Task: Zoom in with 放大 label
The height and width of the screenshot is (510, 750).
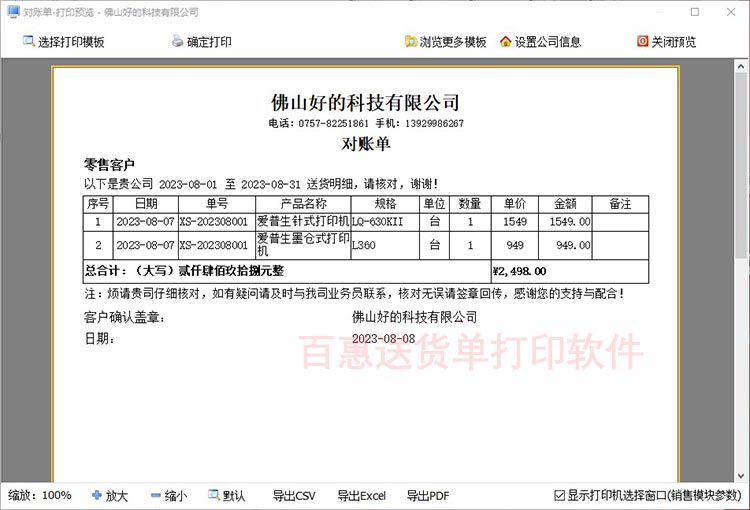Action: point(117,496)
